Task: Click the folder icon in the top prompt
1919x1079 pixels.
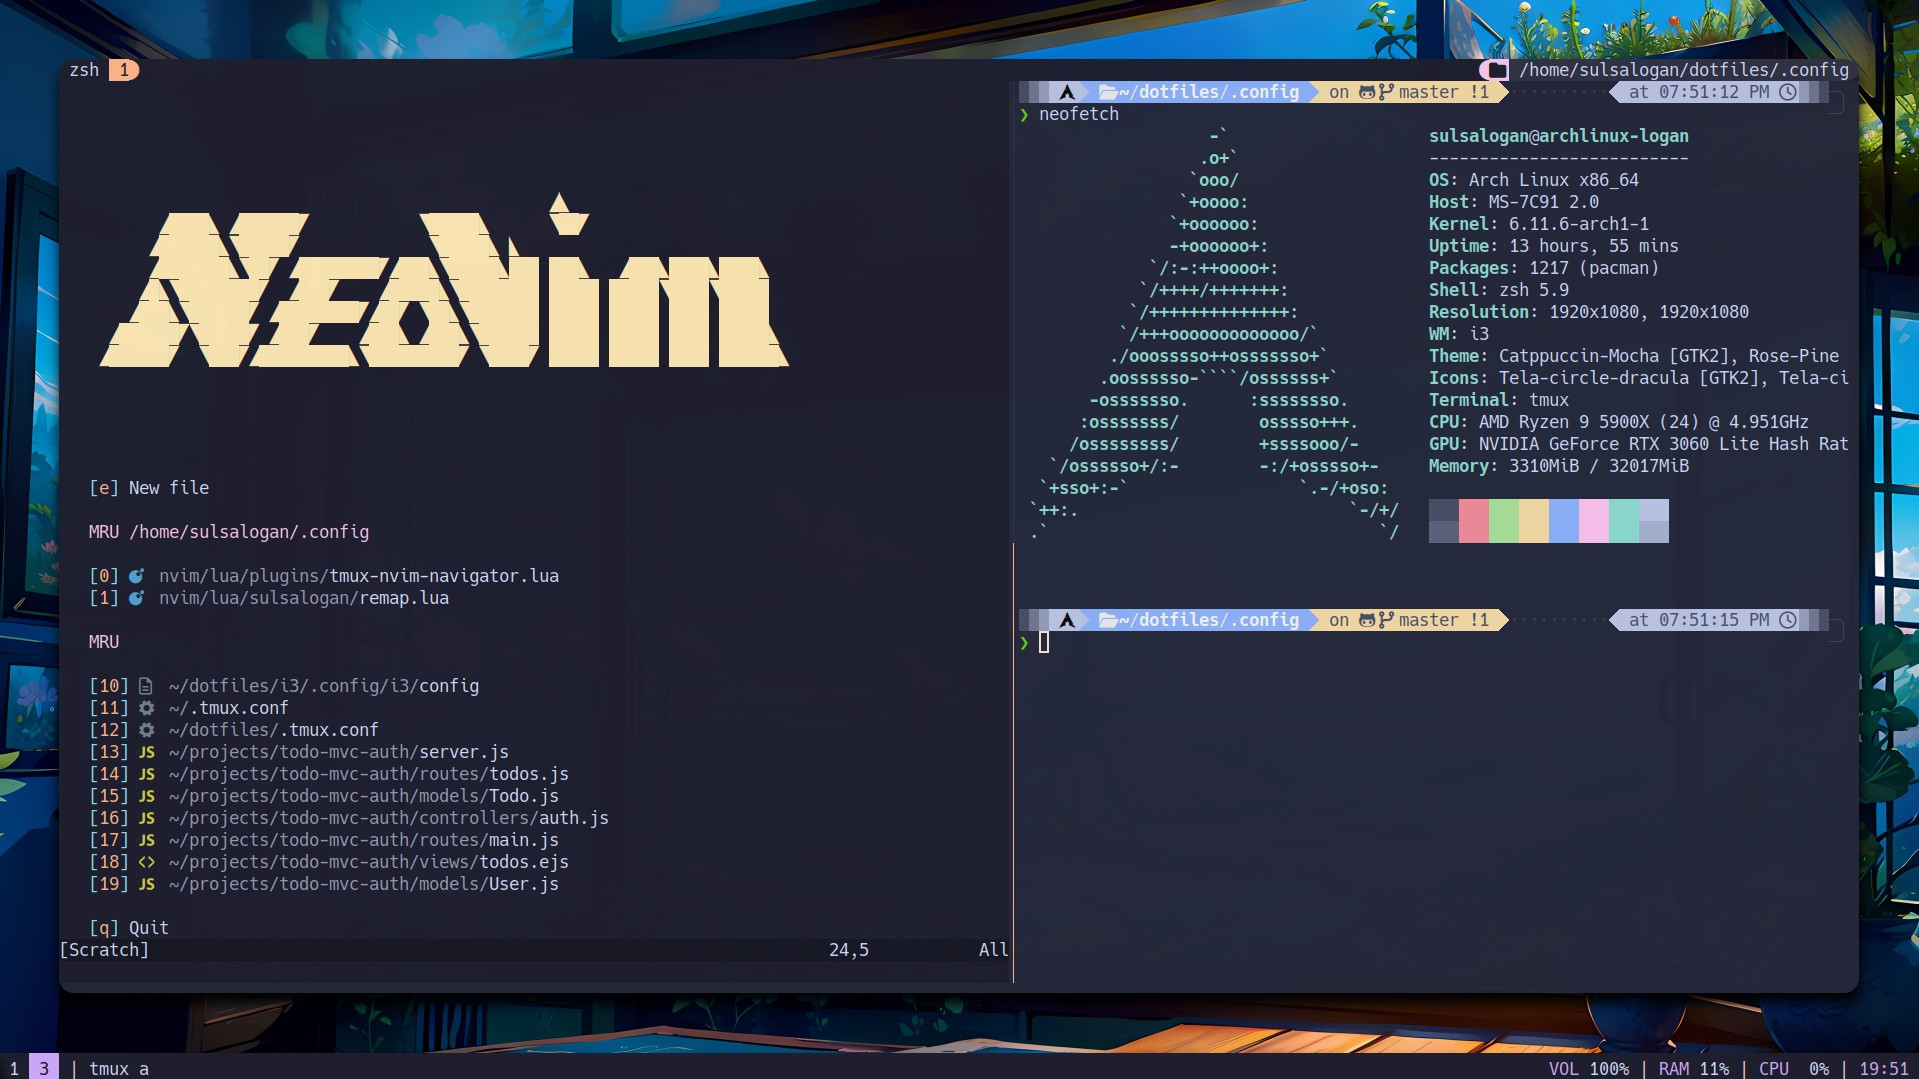Action: pyautogui.click(x=1108, y=92)
